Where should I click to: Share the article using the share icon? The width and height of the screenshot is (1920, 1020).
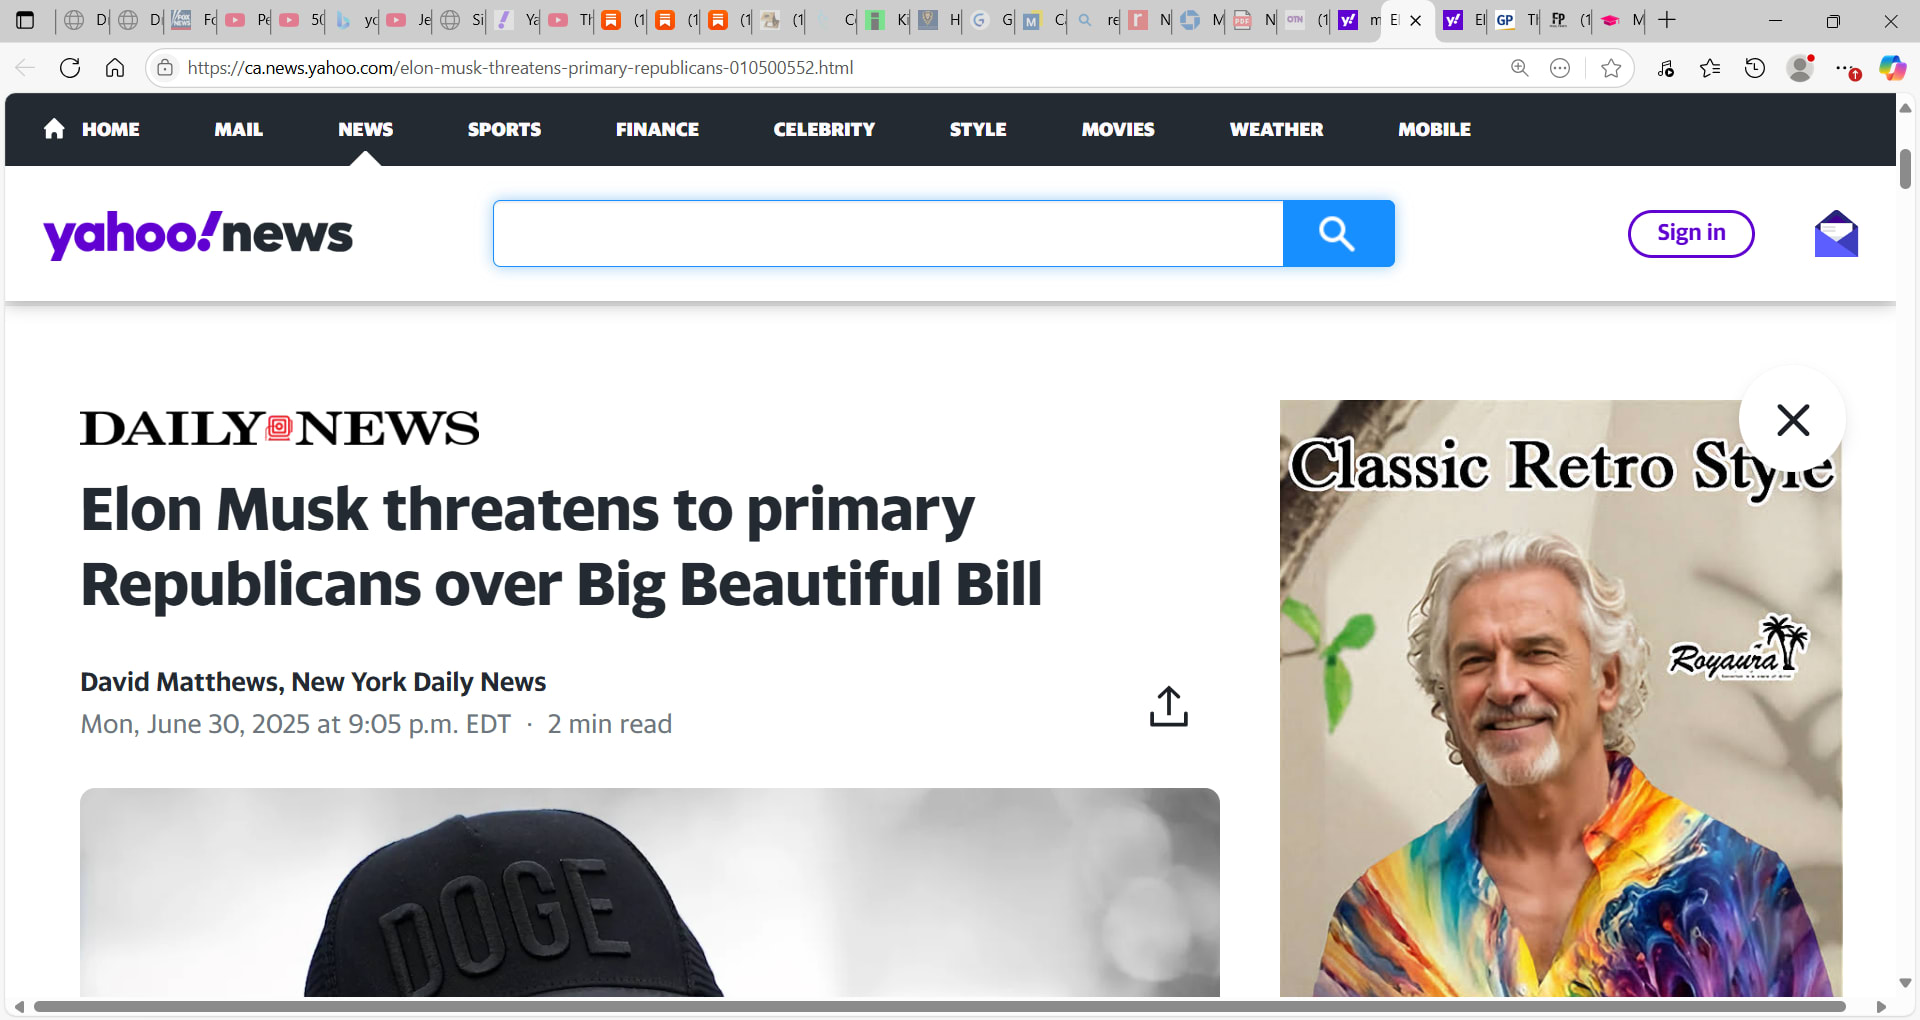[x=1168, y=706]
